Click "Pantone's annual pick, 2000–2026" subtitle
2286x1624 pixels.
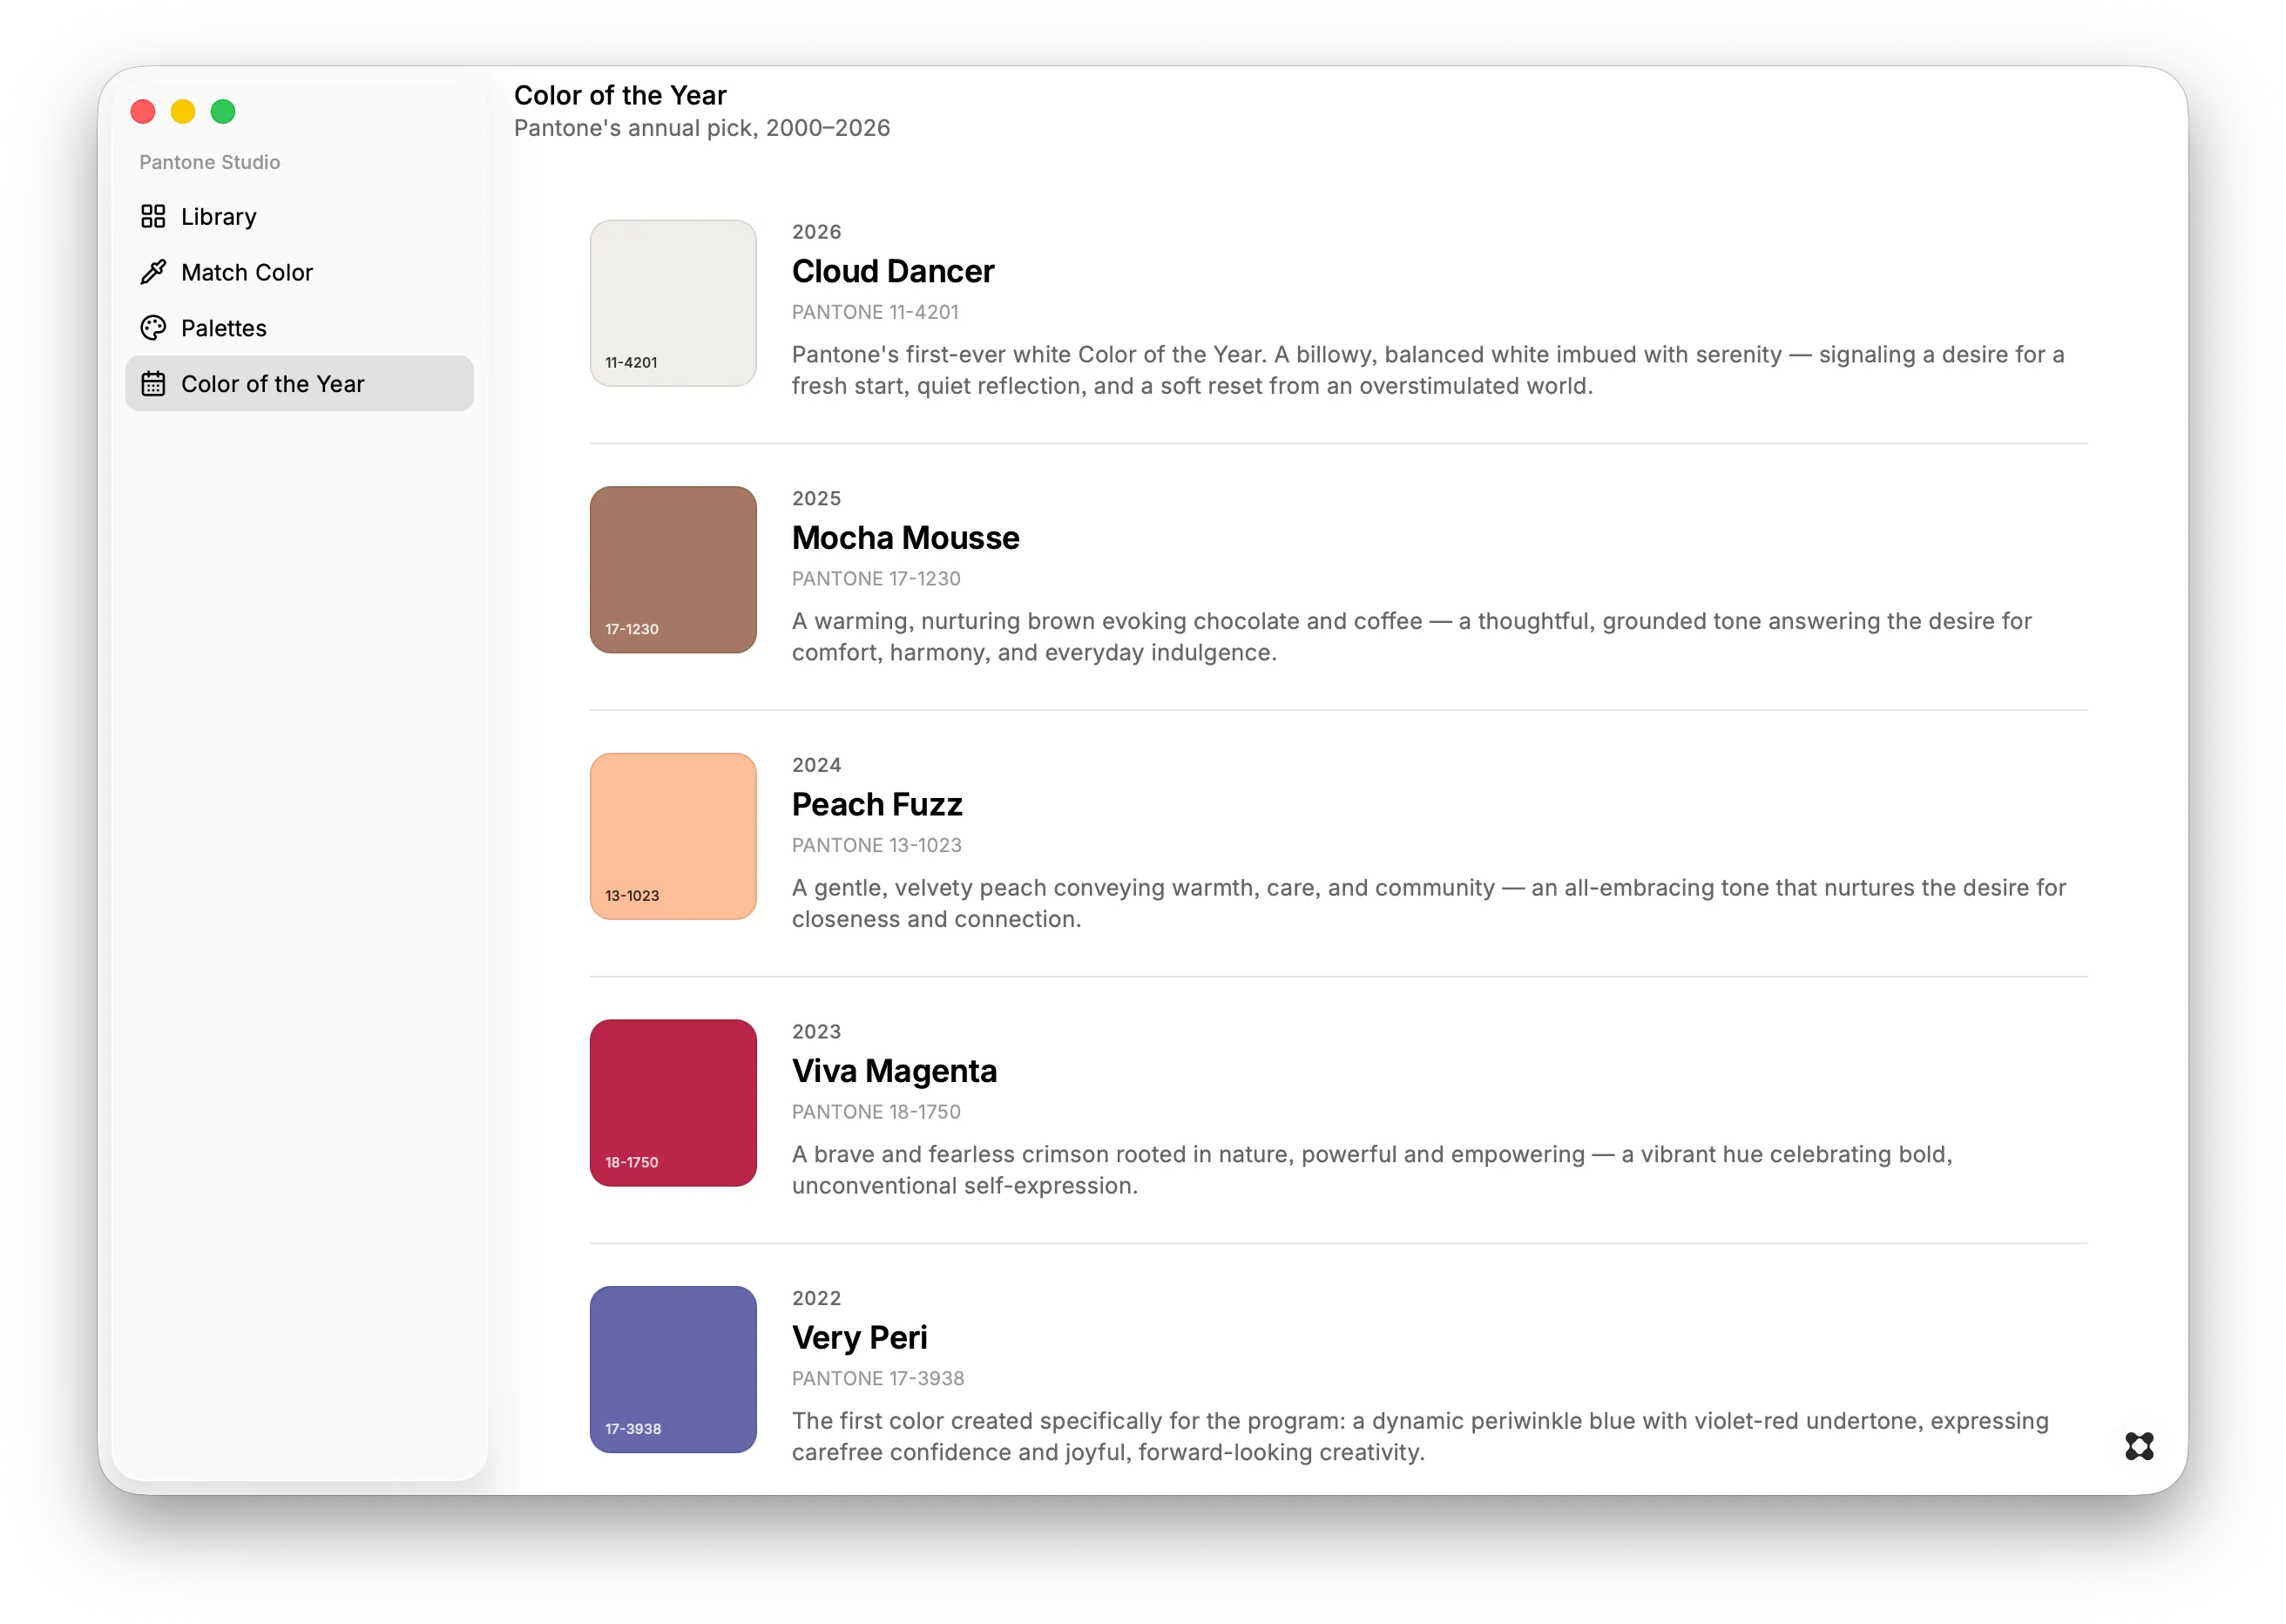(x=702, y=128)
